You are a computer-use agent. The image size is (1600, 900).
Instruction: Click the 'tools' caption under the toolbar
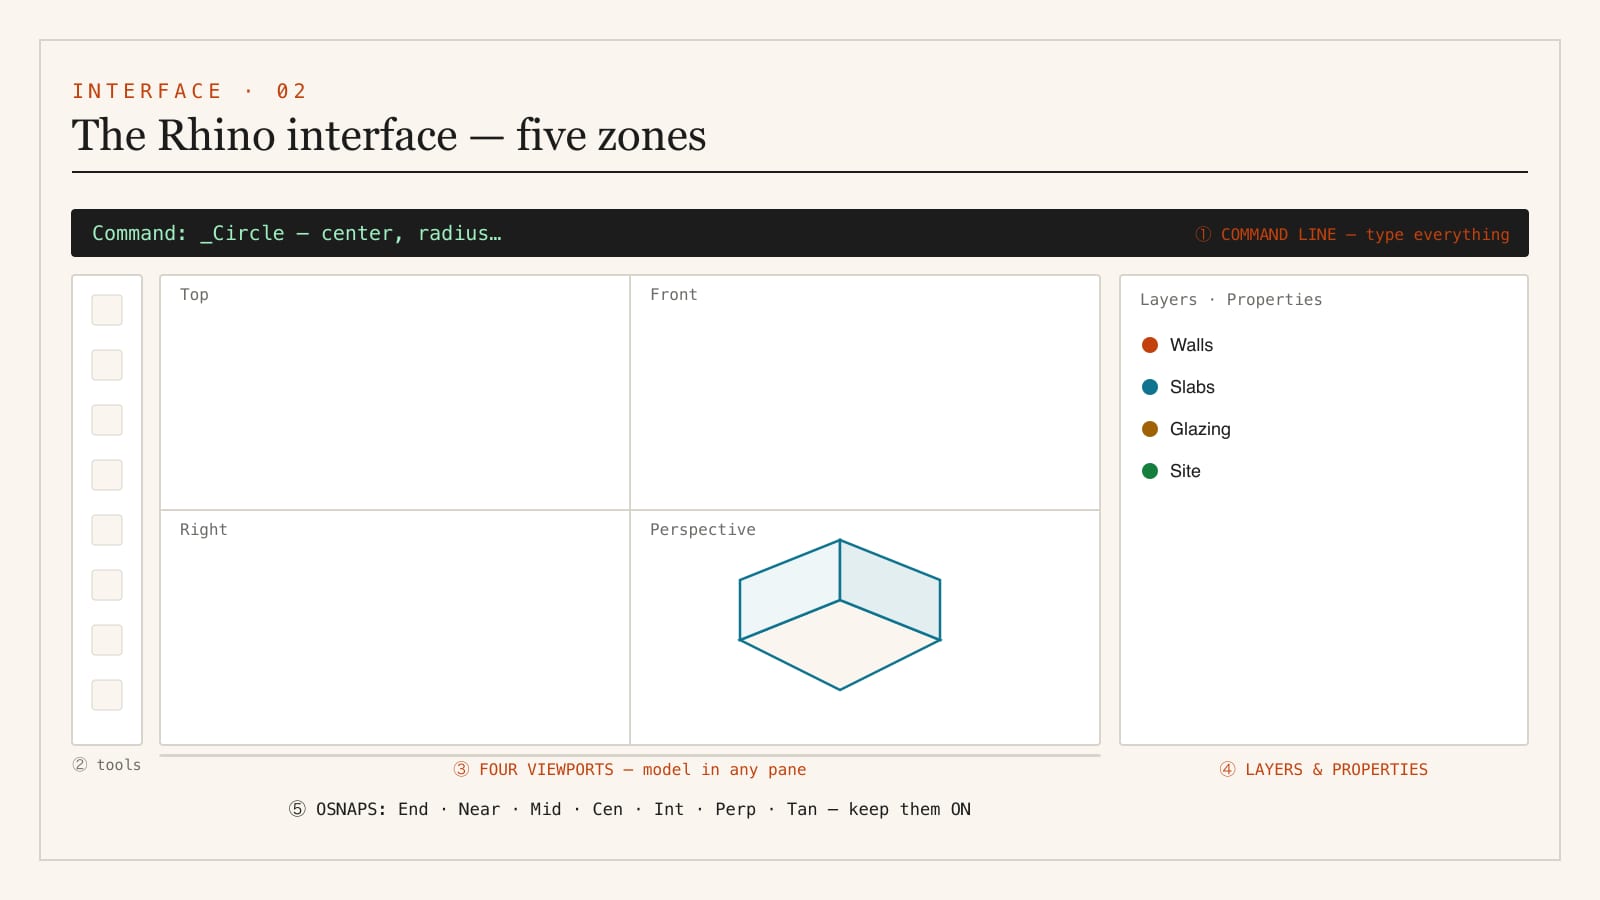click(x=119, y=764)
